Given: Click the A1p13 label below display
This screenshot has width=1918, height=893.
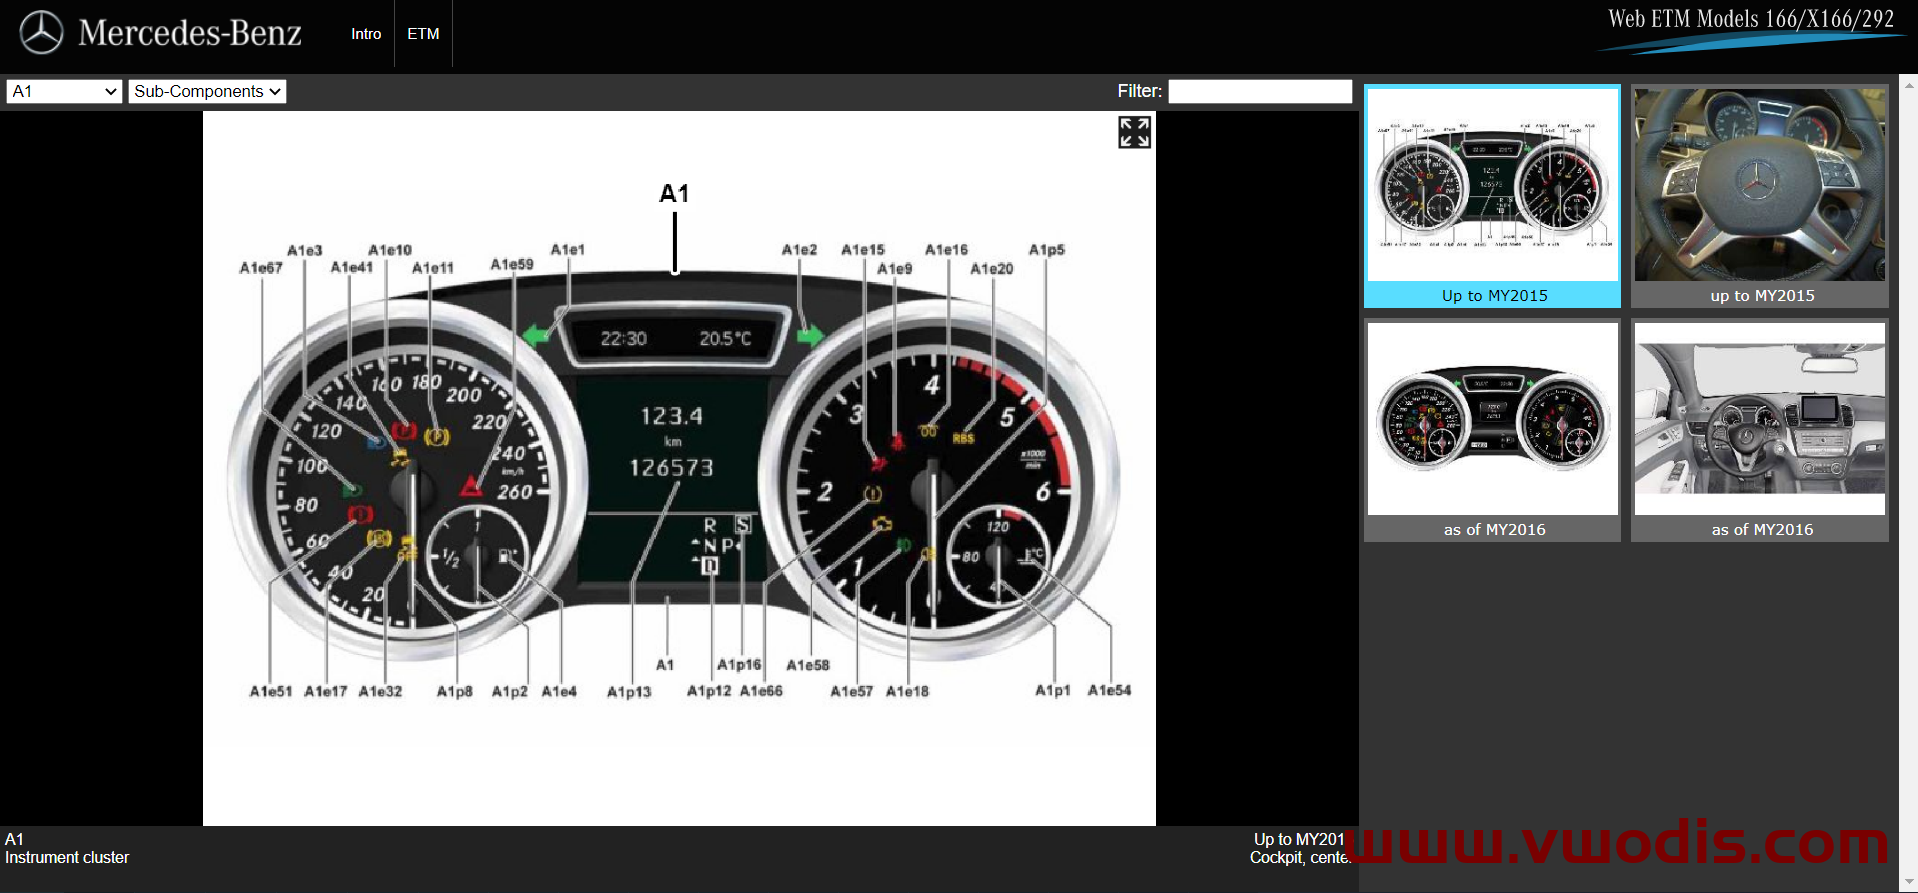Looking at the screenshot, I should [x=630, y=691].
